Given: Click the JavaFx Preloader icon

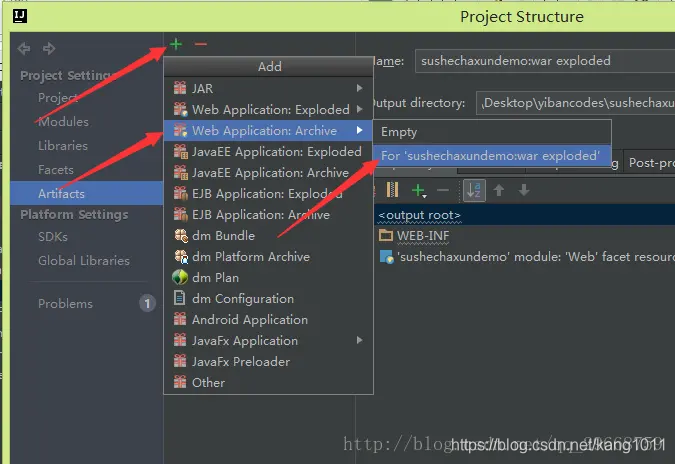Looking at the screenshot, I should (x=180, y=361).
